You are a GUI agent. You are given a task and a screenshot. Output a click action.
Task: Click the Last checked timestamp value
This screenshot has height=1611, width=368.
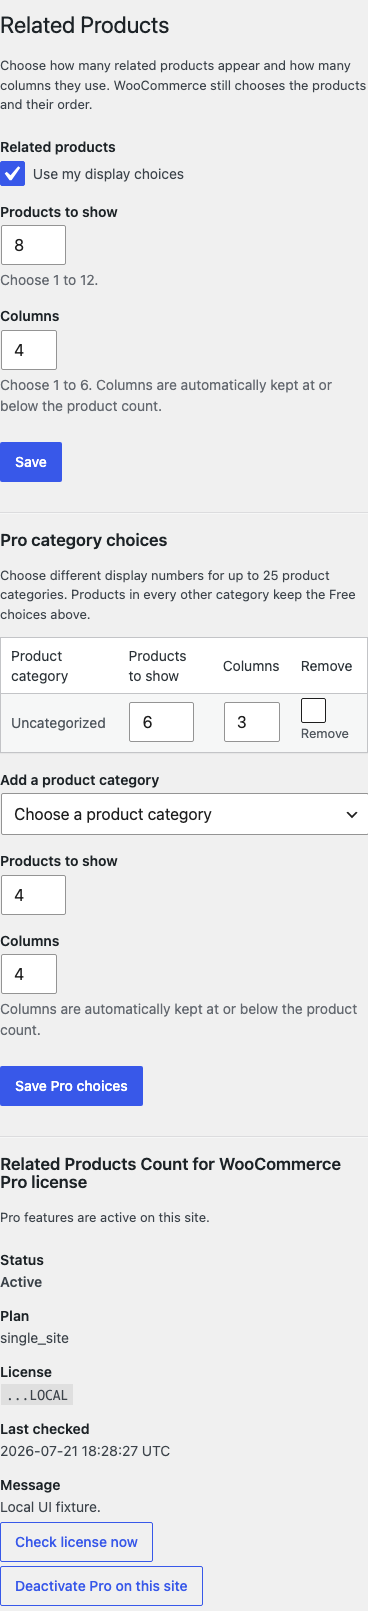point(85,1451)
